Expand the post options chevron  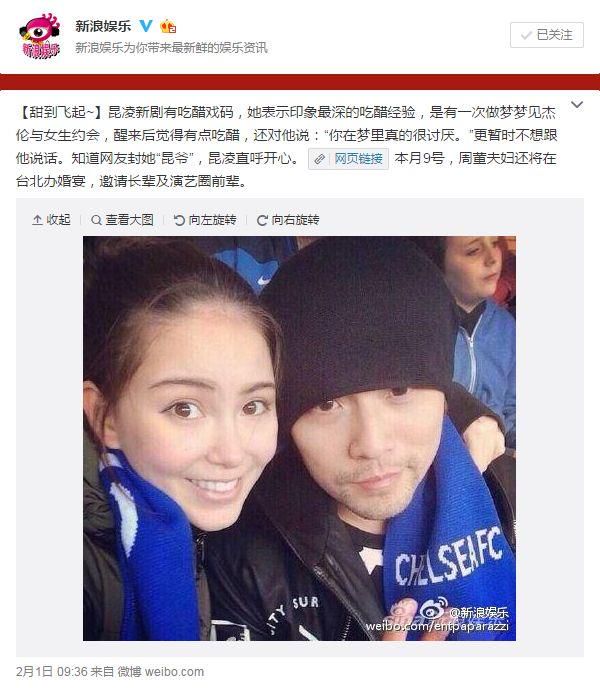577,105
